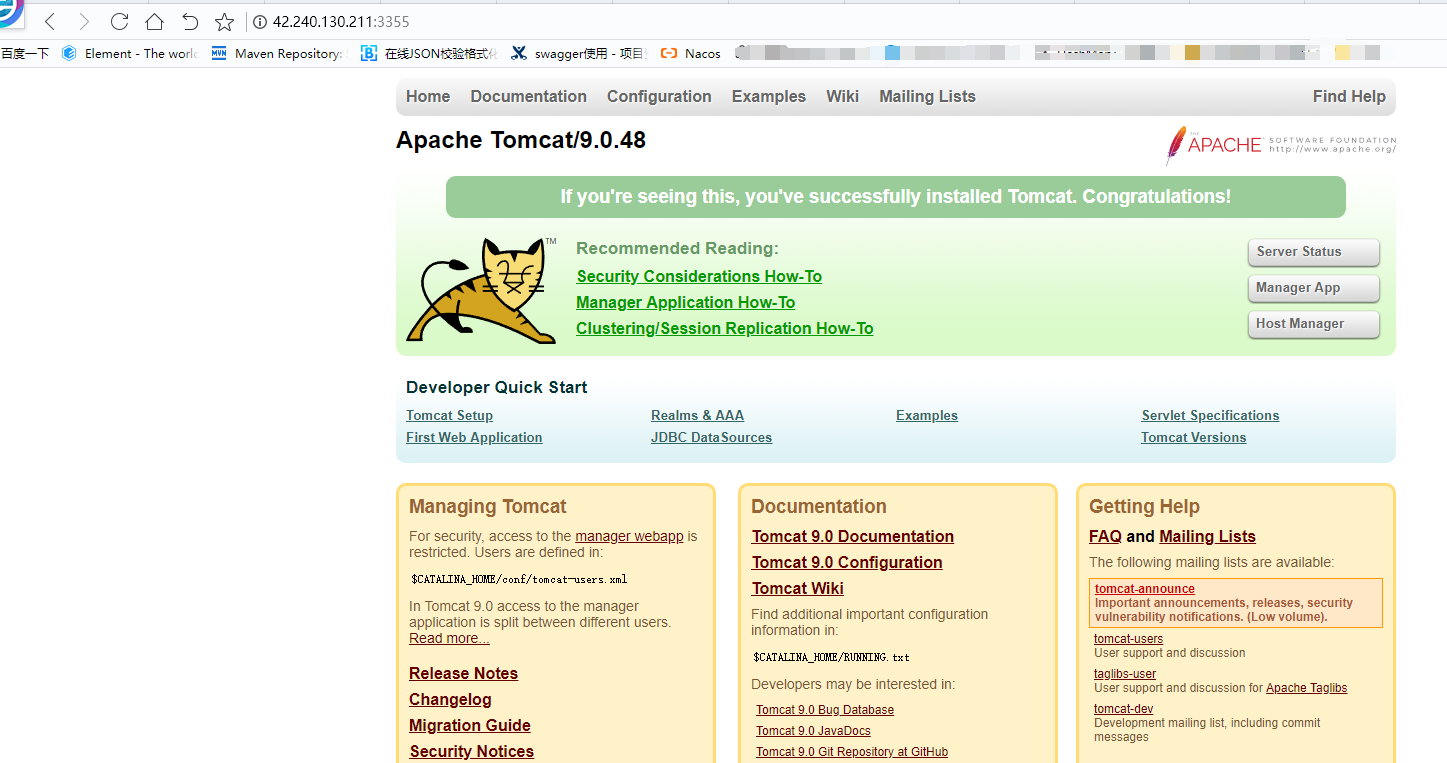This screenshot has height=763, width=1447.
Task: Click the Manager App button
Action: pyautogui.click(x=1313, y=288)
